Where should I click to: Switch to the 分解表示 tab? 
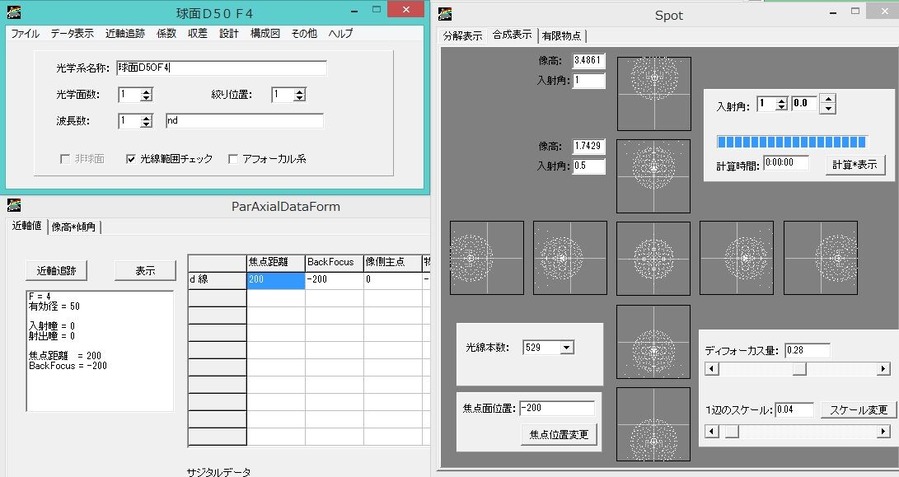[463, 36]
